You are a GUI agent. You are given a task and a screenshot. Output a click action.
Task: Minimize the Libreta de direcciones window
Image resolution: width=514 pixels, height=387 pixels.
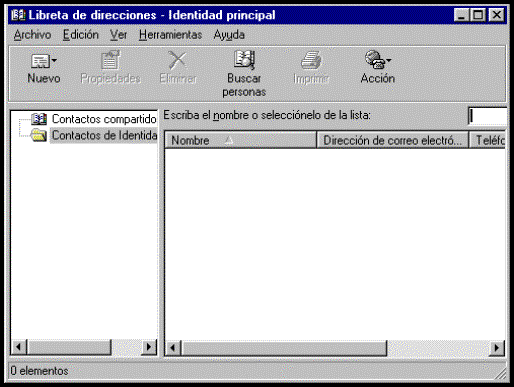coord(462,15)
